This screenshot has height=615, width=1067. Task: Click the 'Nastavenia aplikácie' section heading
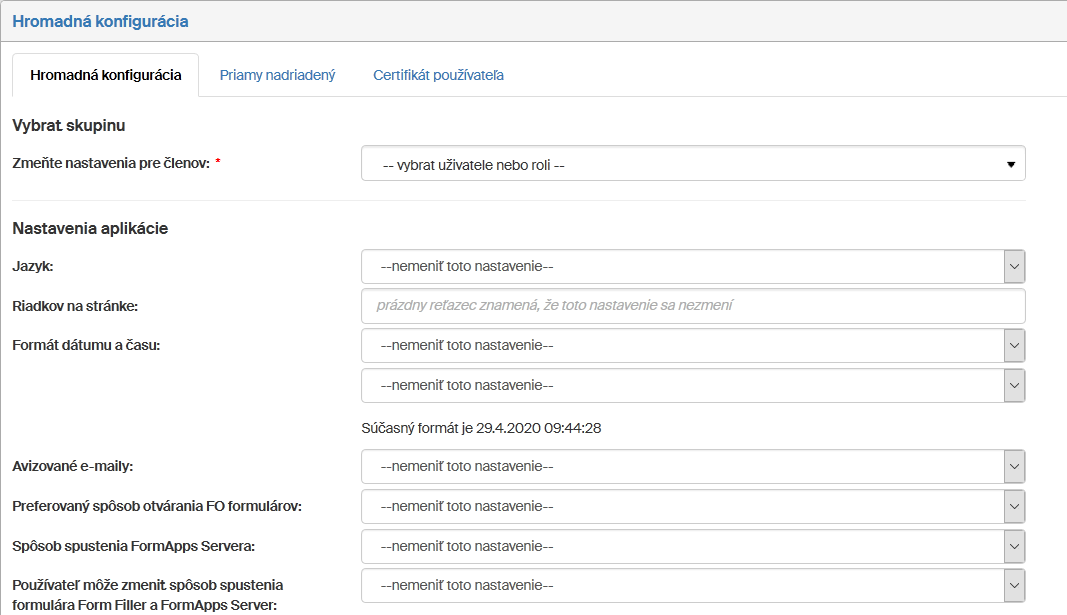pyautogui.click(x=90, y=228)
